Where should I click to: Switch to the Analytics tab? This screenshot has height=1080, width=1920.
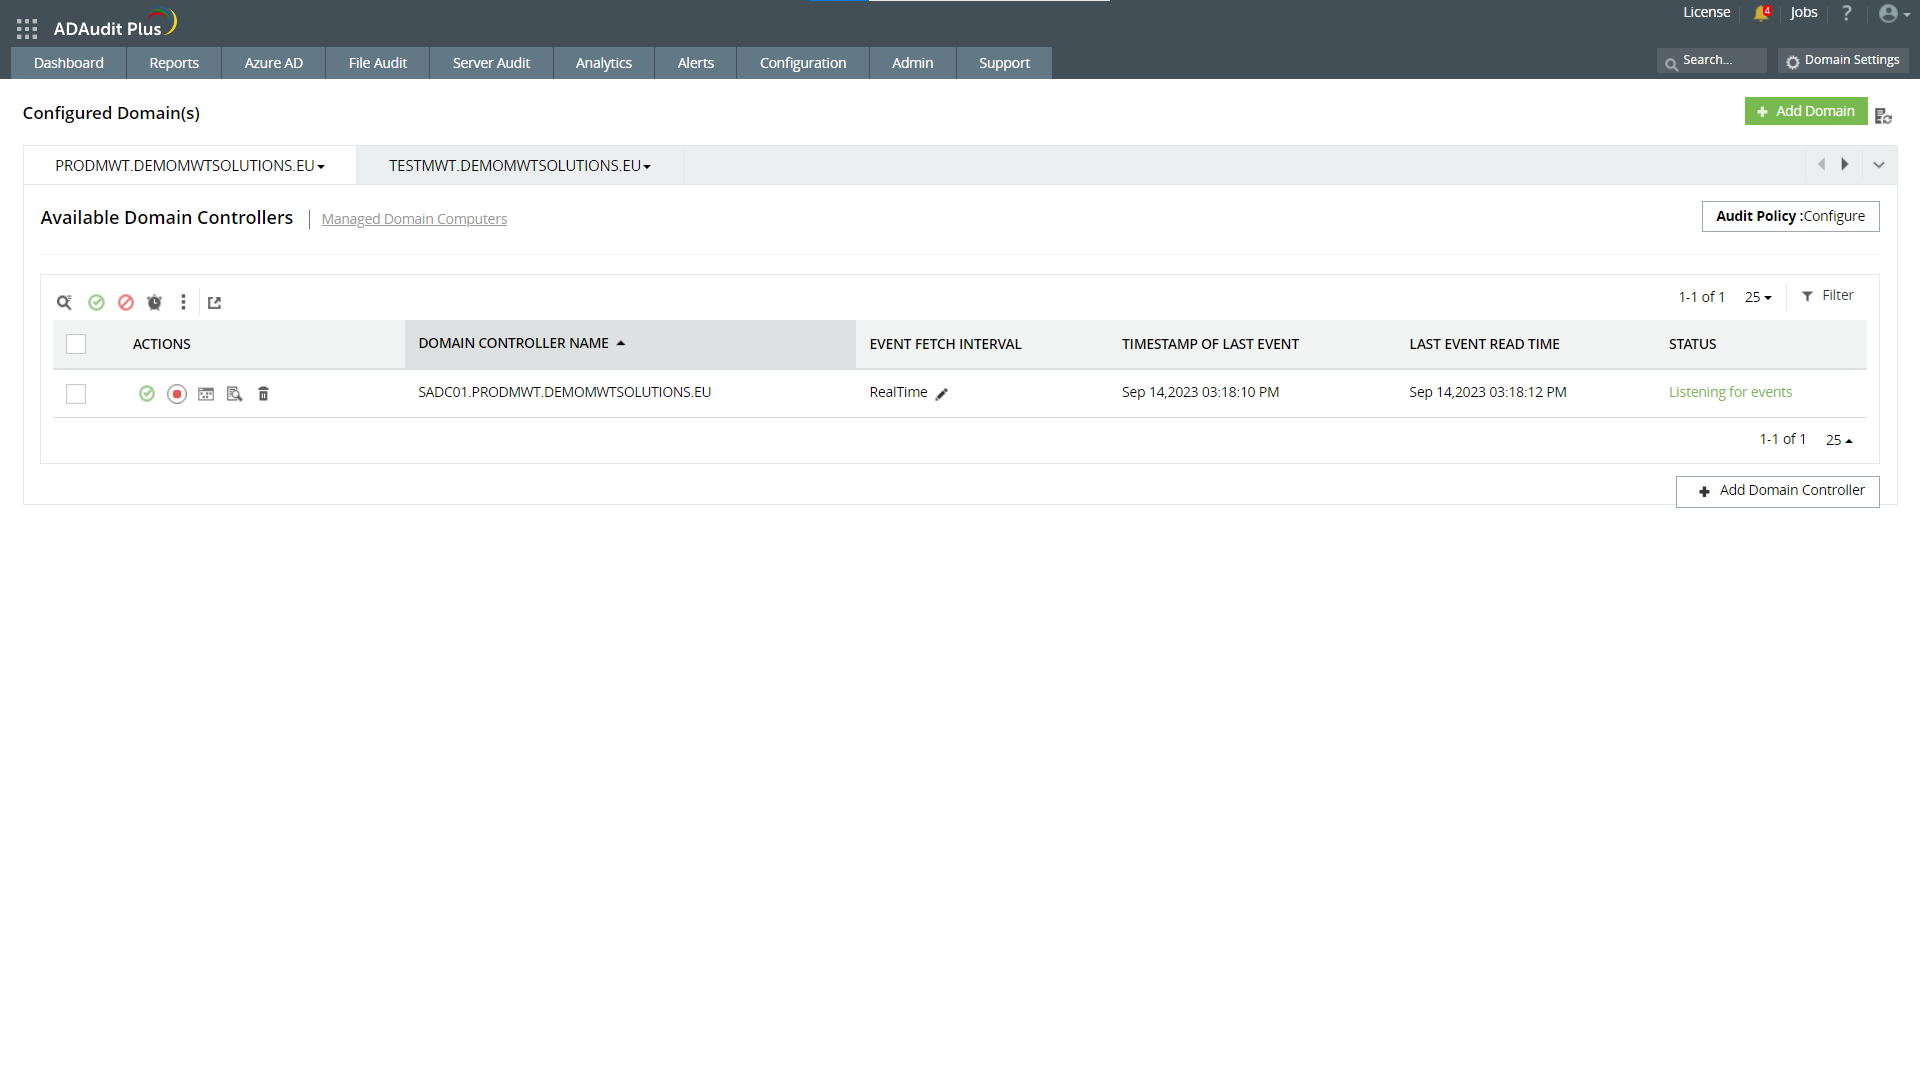pyautogui.click(x=604, y=63)
